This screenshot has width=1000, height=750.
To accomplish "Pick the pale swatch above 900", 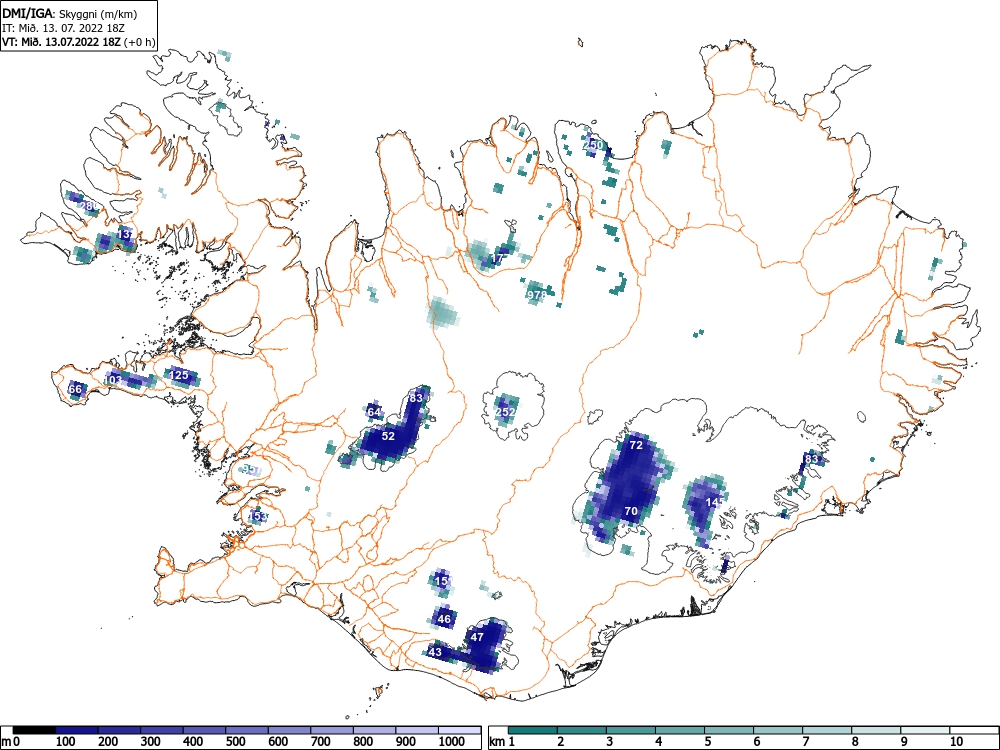I will 417,730.
